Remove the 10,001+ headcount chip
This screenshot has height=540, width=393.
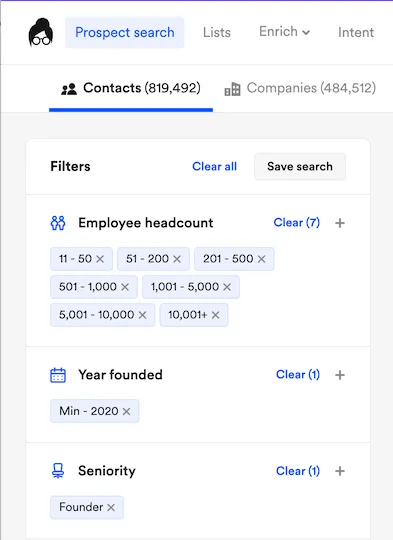pos(216,315)
